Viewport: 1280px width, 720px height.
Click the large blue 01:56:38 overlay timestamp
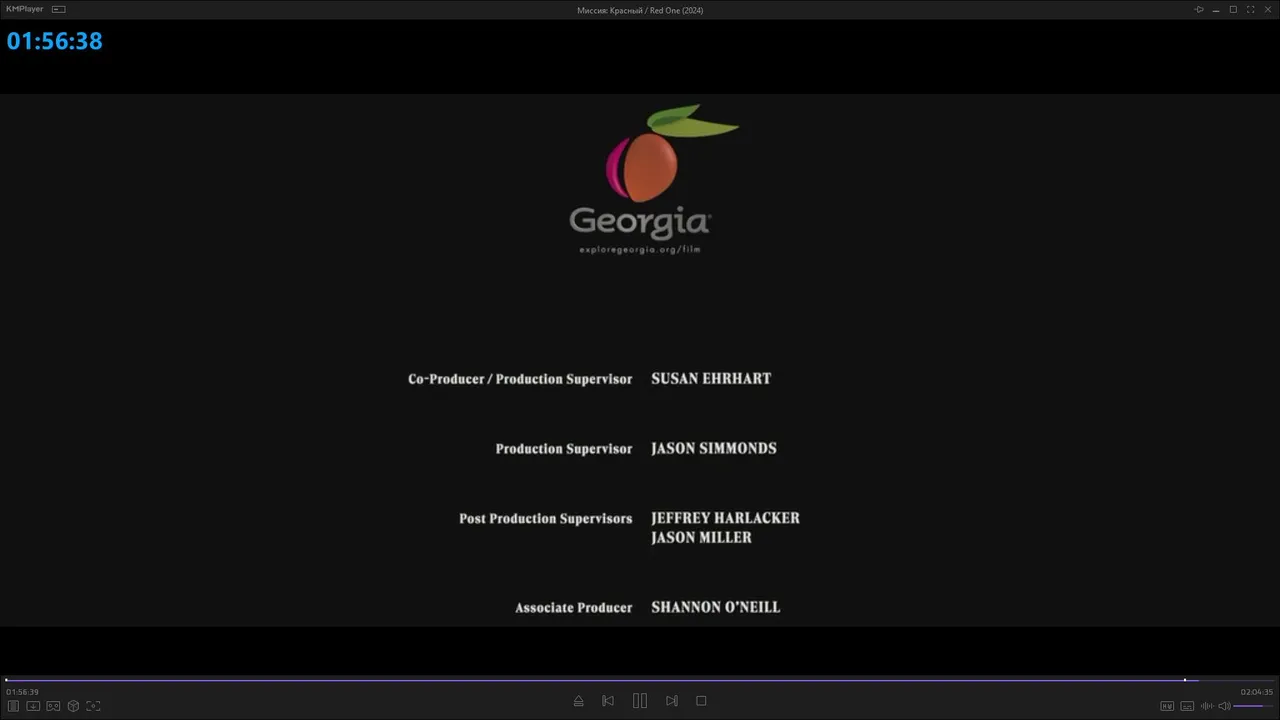coord(55,41)
